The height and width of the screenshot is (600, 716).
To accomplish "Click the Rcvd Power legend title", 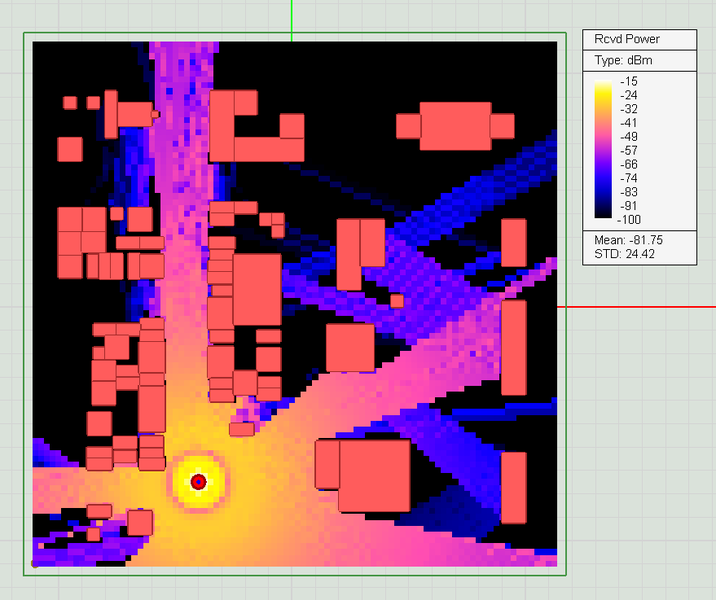I will (627, 40).
